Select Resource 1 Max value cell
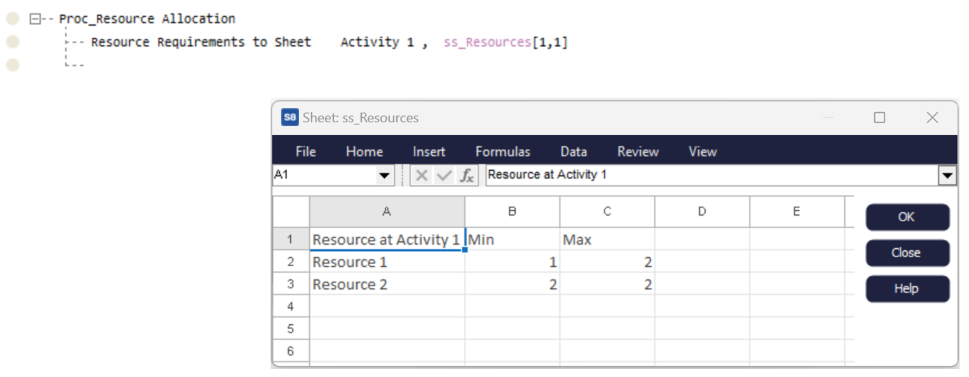The height and width of the screenshot is (377, 969). (x=607, y=262)
